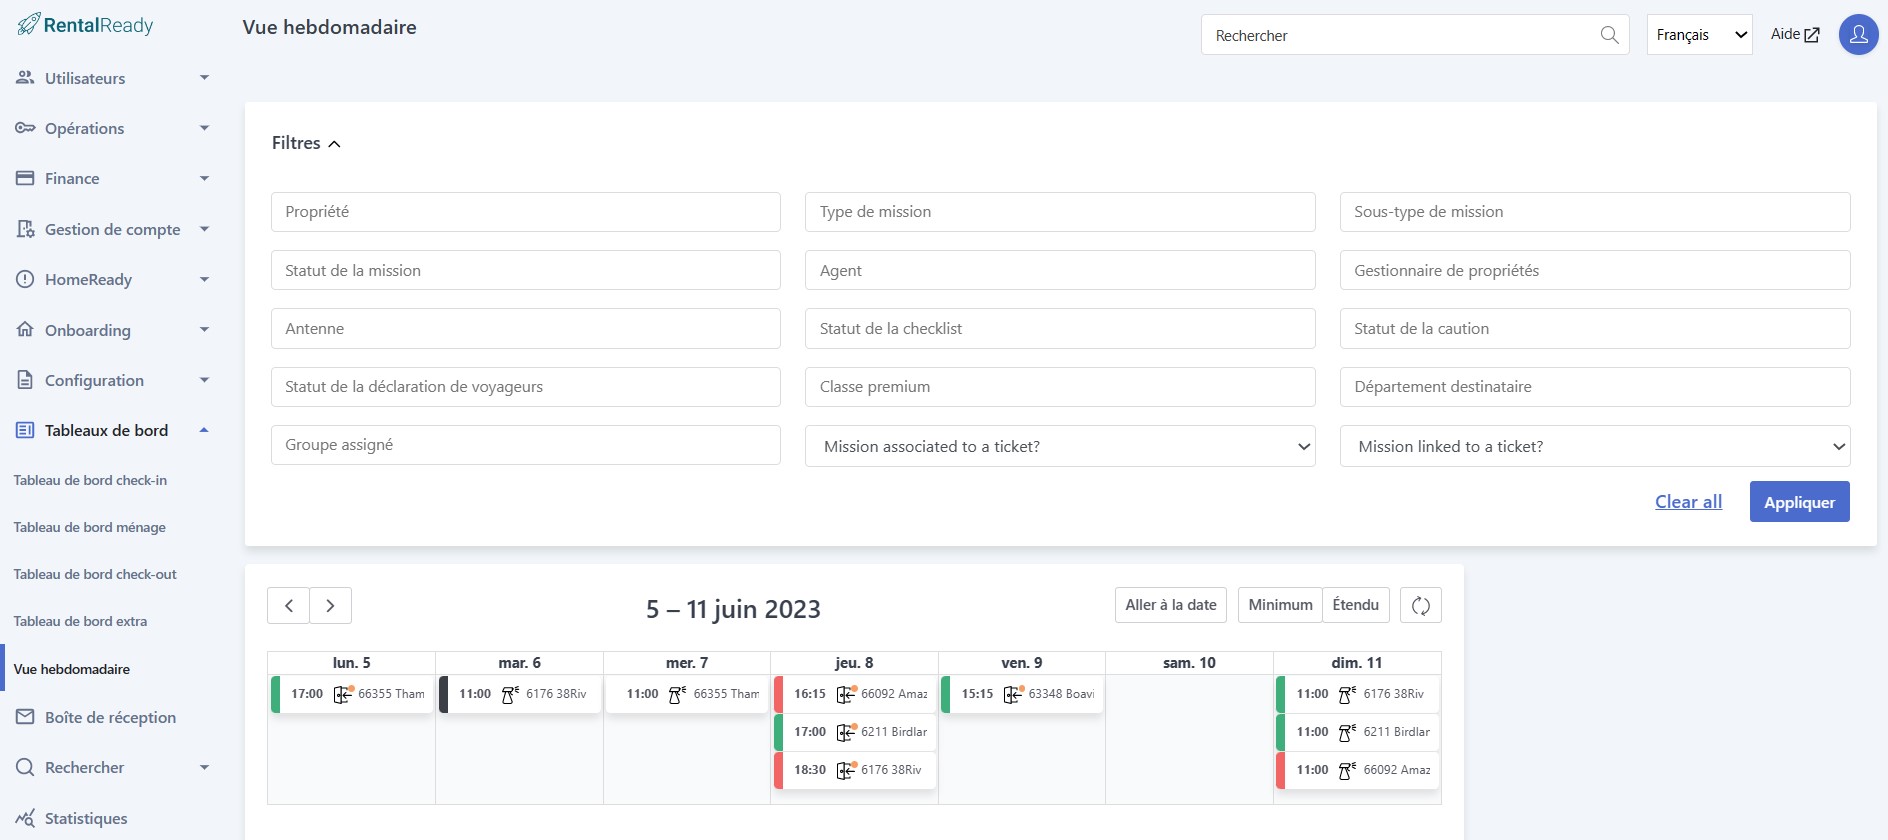Click the search magnifier icon in Rechercher box

pyautogui.click(x=1609, y=35)
